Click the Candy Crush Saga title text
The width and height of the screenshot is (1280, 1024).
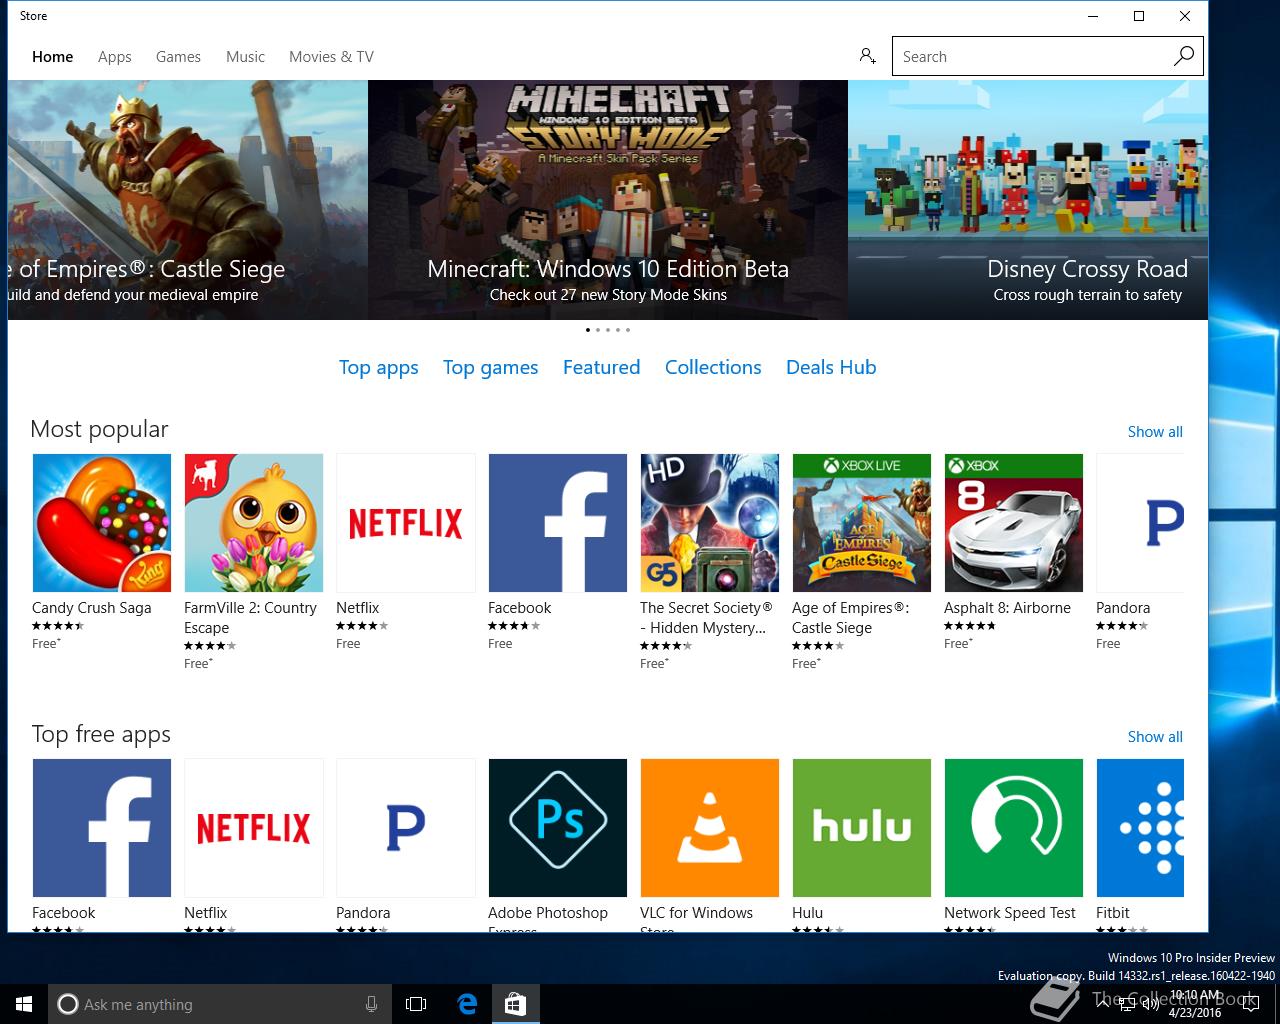92,608
